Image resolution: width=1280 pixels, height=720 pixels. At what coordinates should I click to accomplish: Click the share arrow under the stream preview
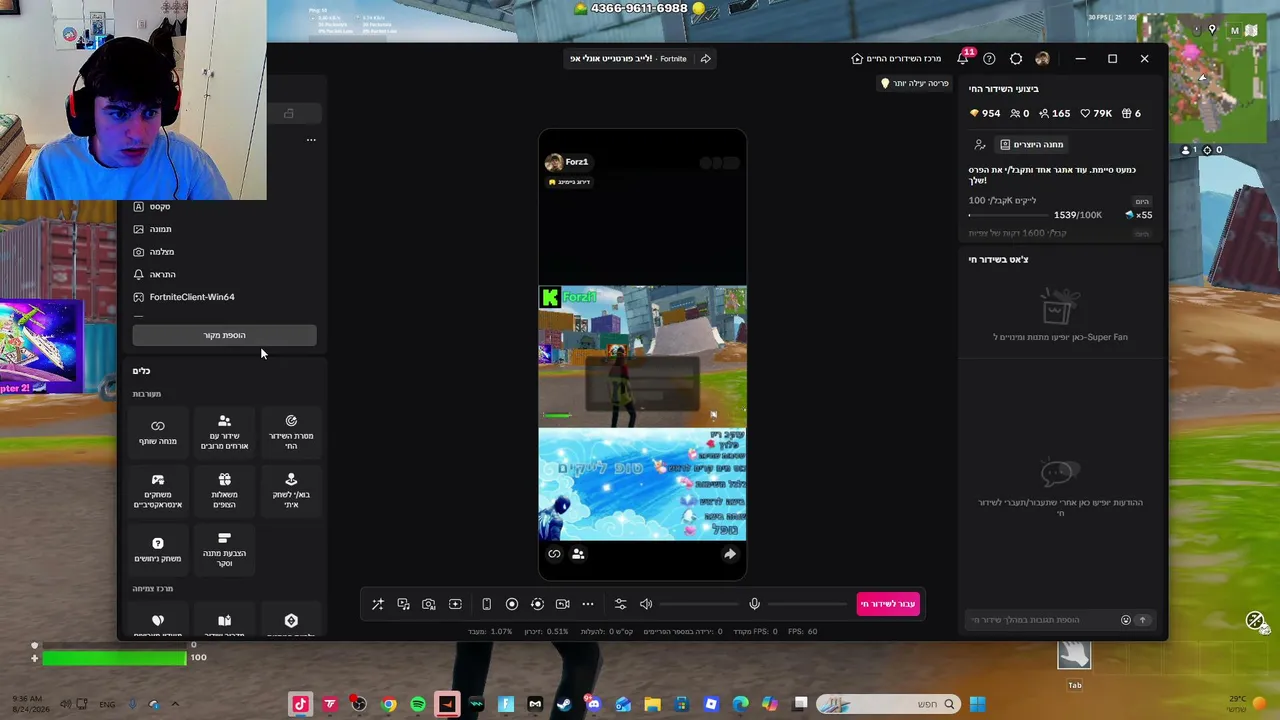pyautogui.click(x=730, y=554)
